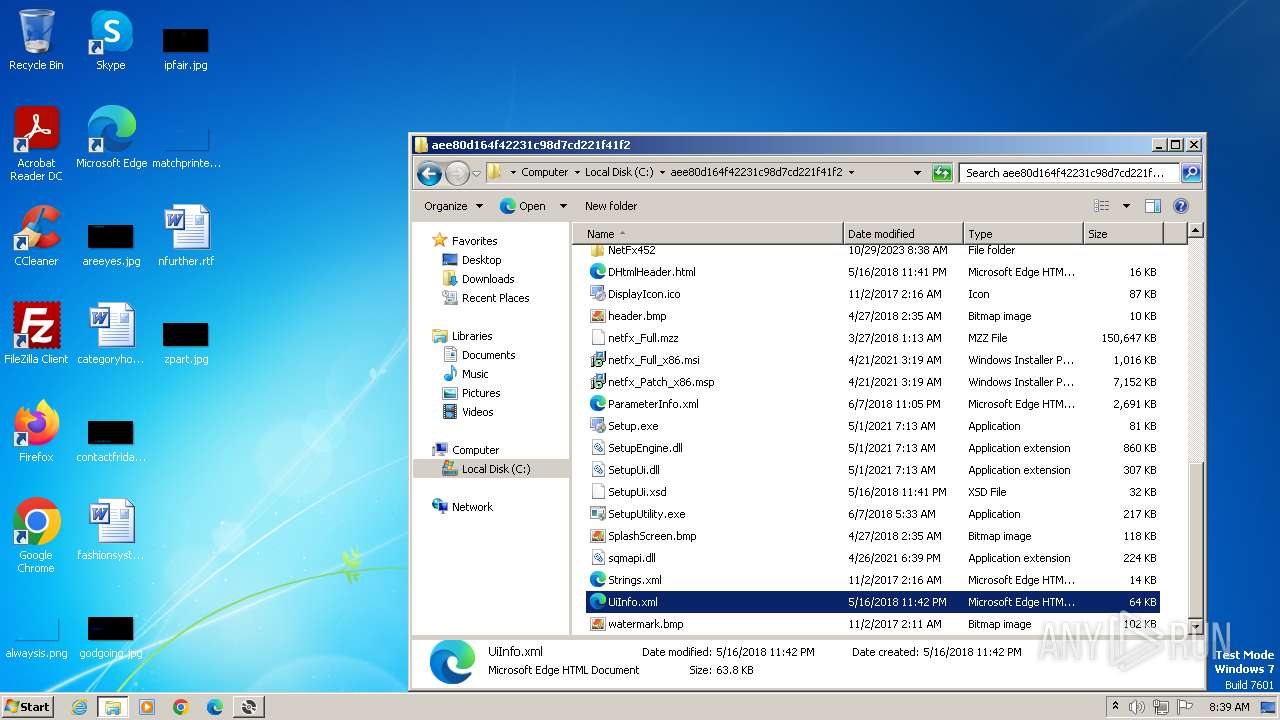
Task: Click the Open toolbar button
Action: [x=523, y=206]
